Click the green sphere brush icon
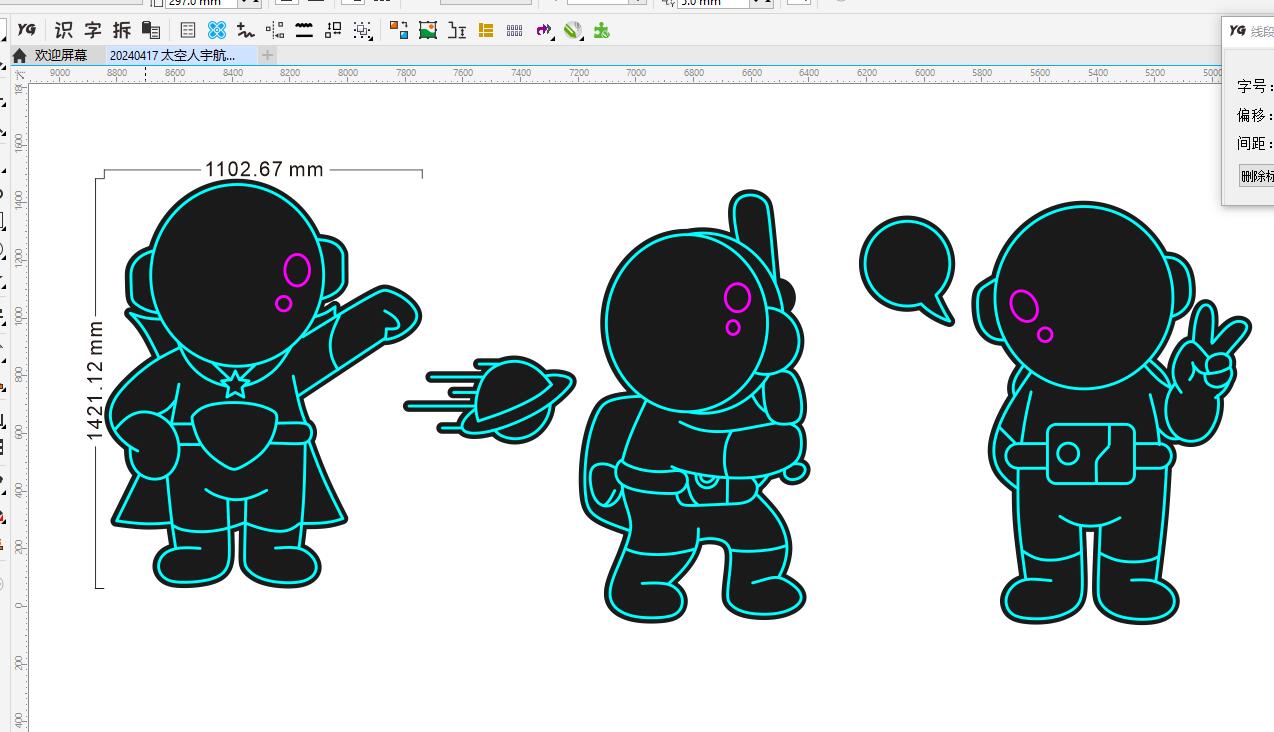Image resolution: width=1274 pixels, height=732 pixels. [573, 31]
